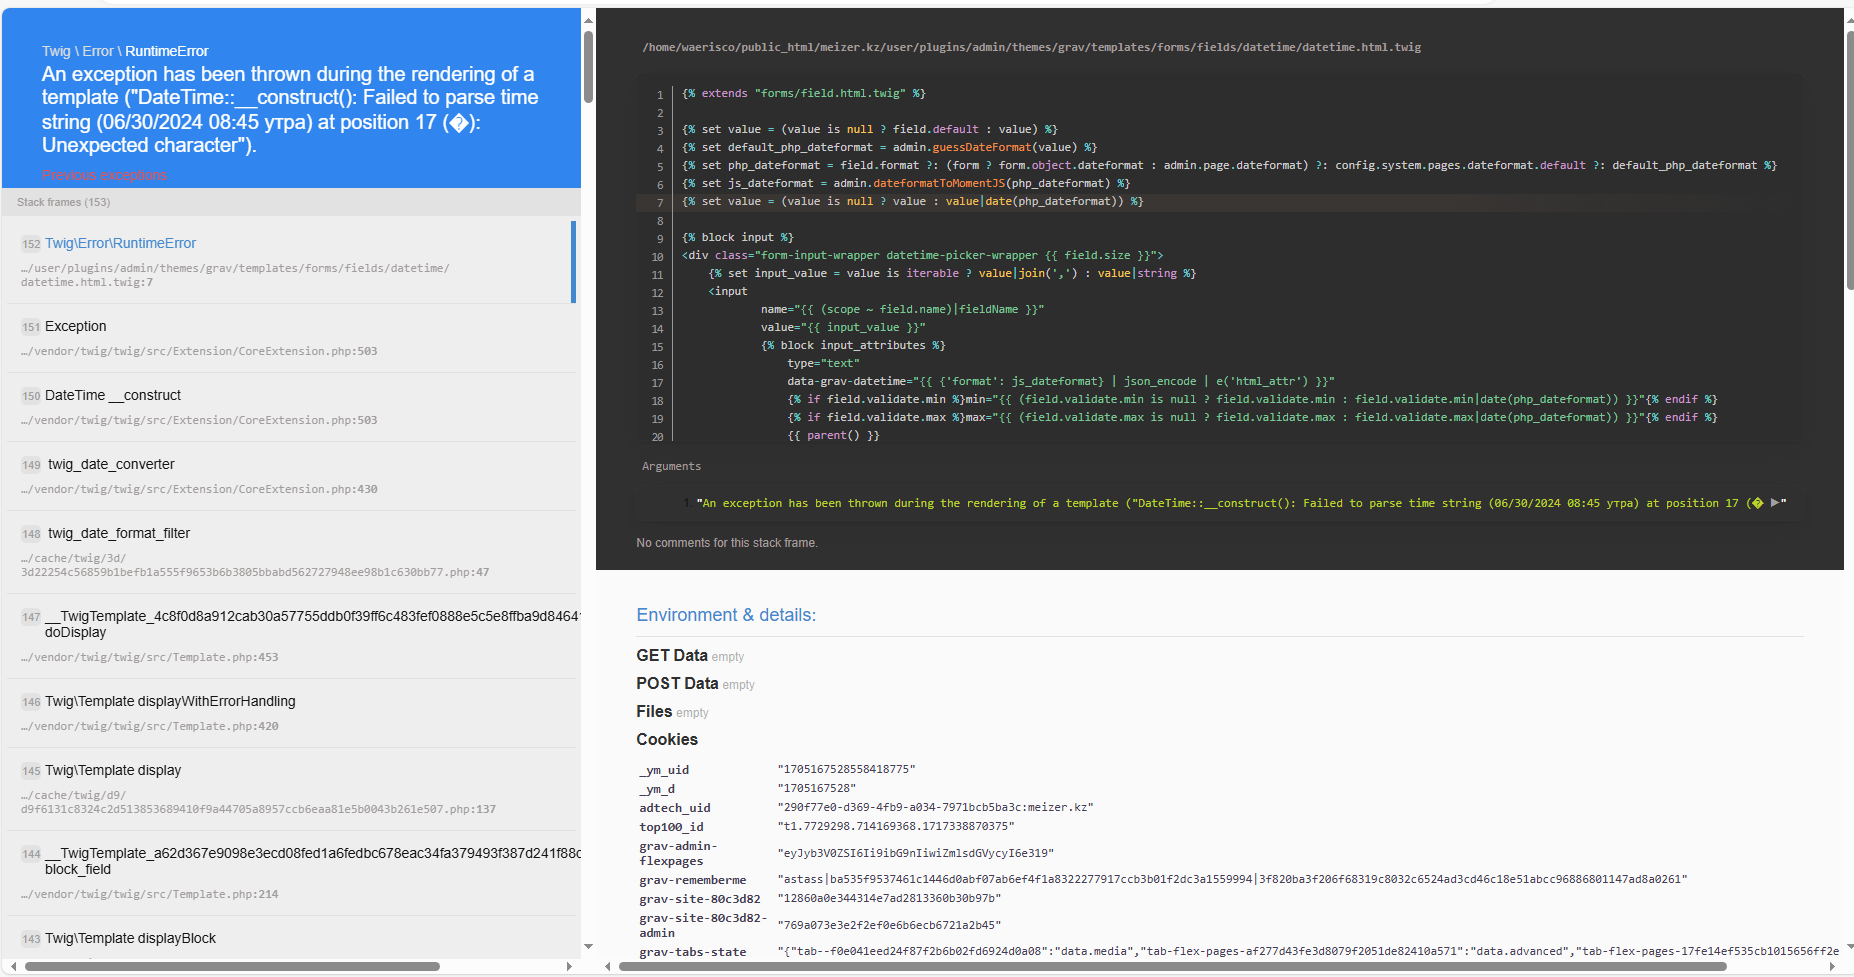Click code line 9 block input
1854x977 pixels.
pyautogui.click(x=738, y=237)
